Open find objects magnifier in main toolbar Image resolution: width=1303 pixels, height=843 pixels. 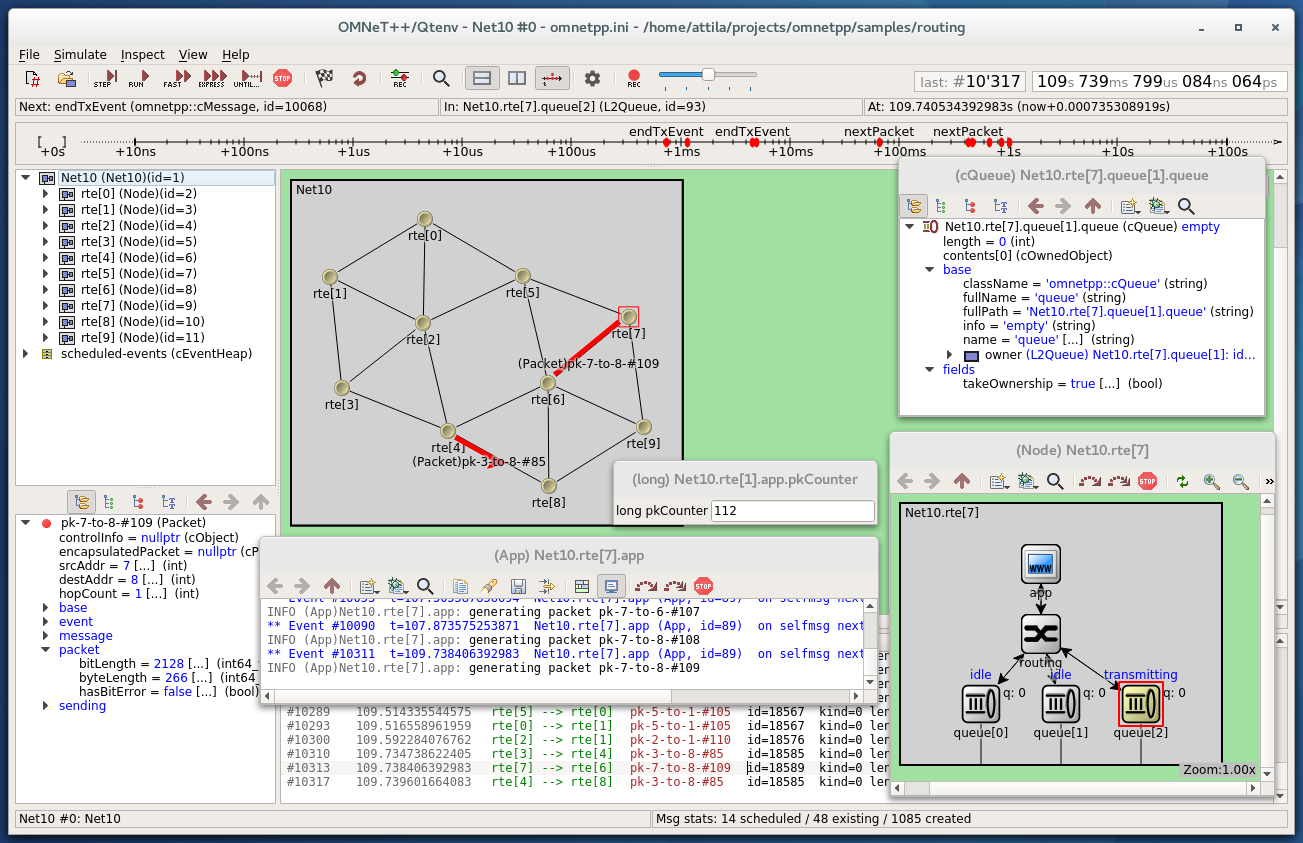(441, 78)
